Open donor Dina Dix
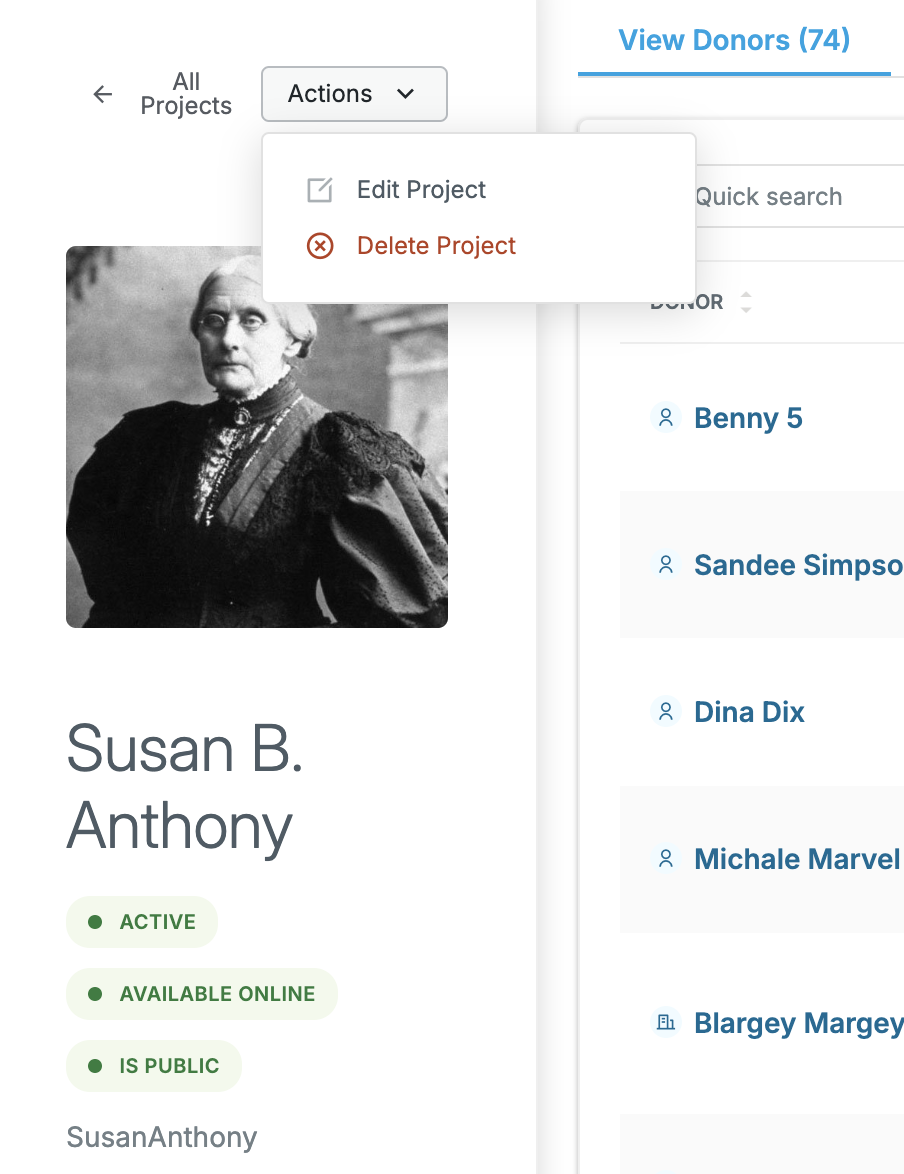 pos(749,711)
